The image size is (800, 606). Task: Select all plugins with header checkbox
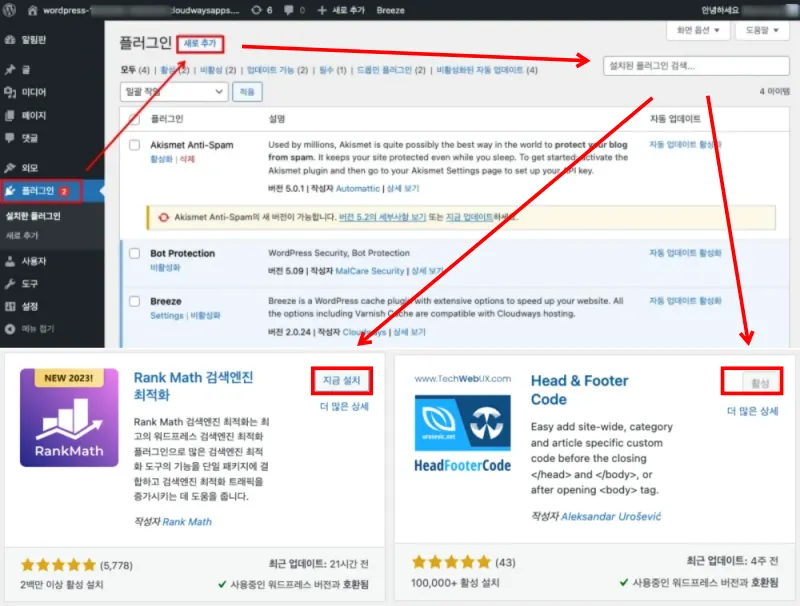[x=136, y=118]
